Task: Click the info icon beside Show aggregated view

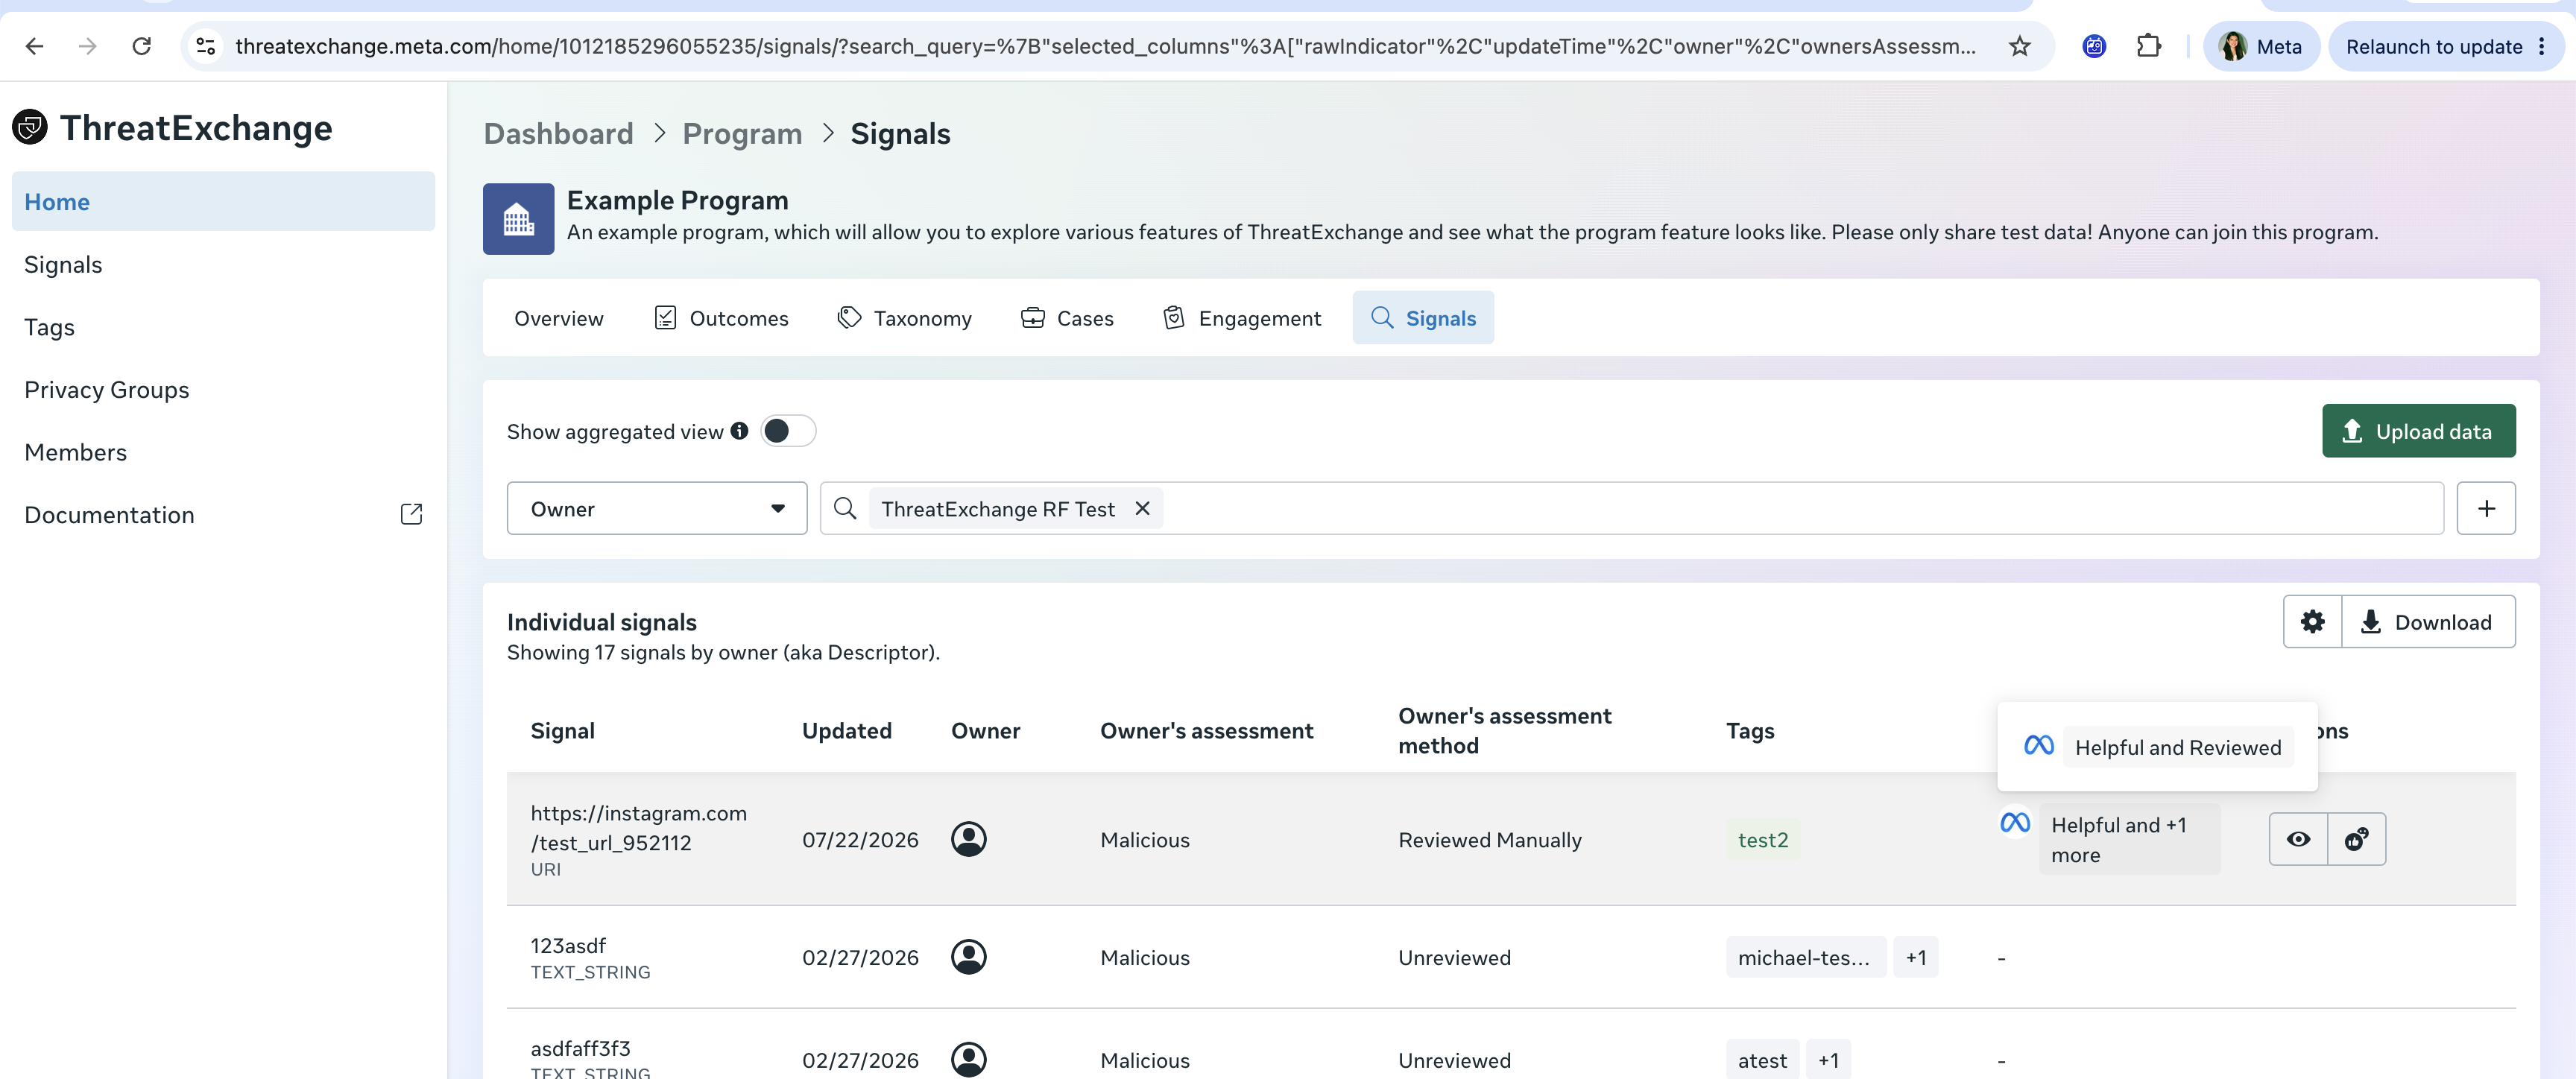Action: coord(739,431)
